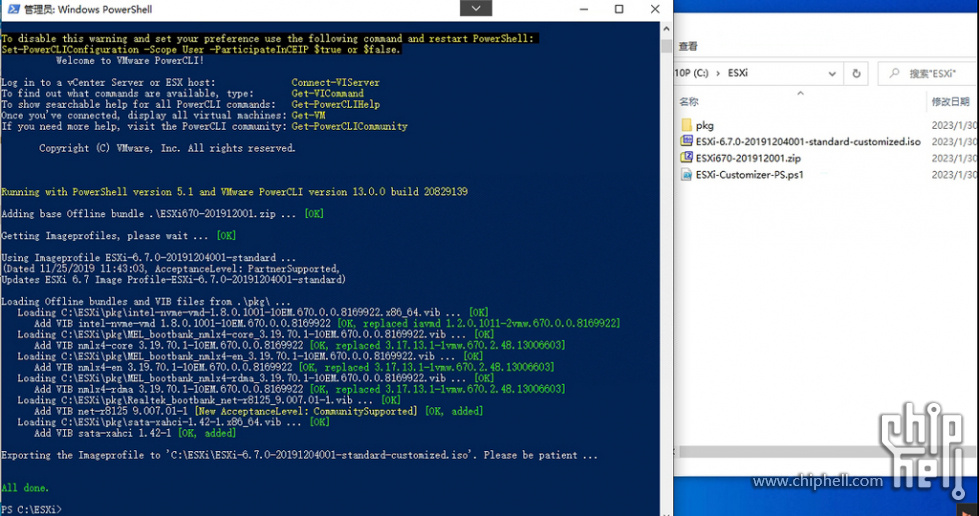Click the 'All done.' output line

[25, 488]
